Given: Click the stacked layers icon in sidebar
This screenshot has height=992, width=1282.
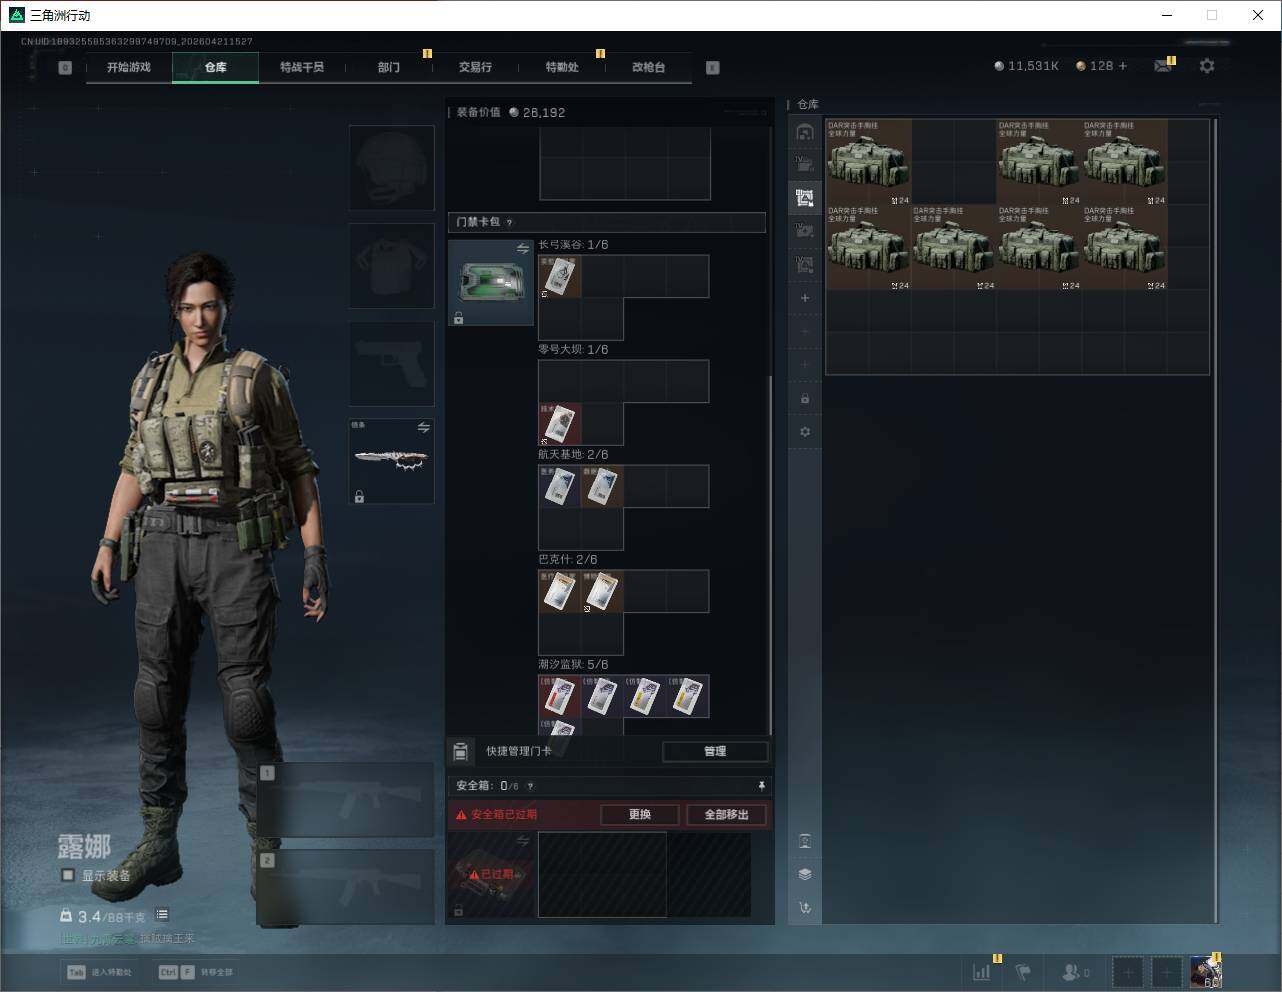Looking at the screenshot, I should pyautogui.click(x=805, y=874).
